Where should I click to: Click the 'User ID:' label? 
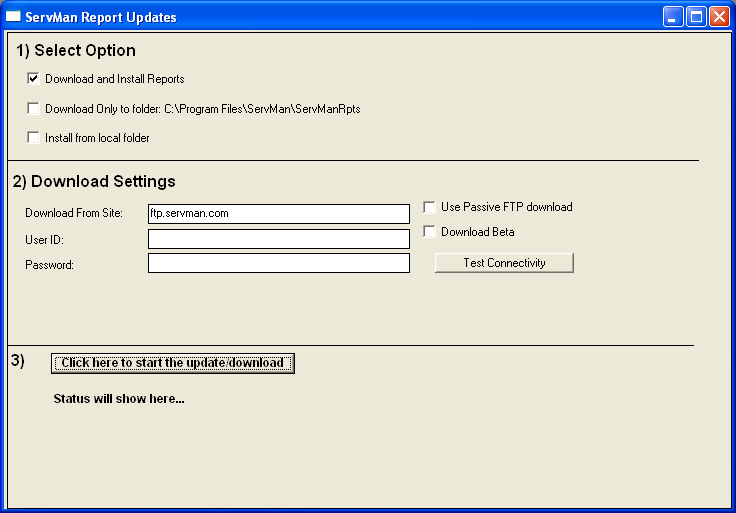(45, 240)
